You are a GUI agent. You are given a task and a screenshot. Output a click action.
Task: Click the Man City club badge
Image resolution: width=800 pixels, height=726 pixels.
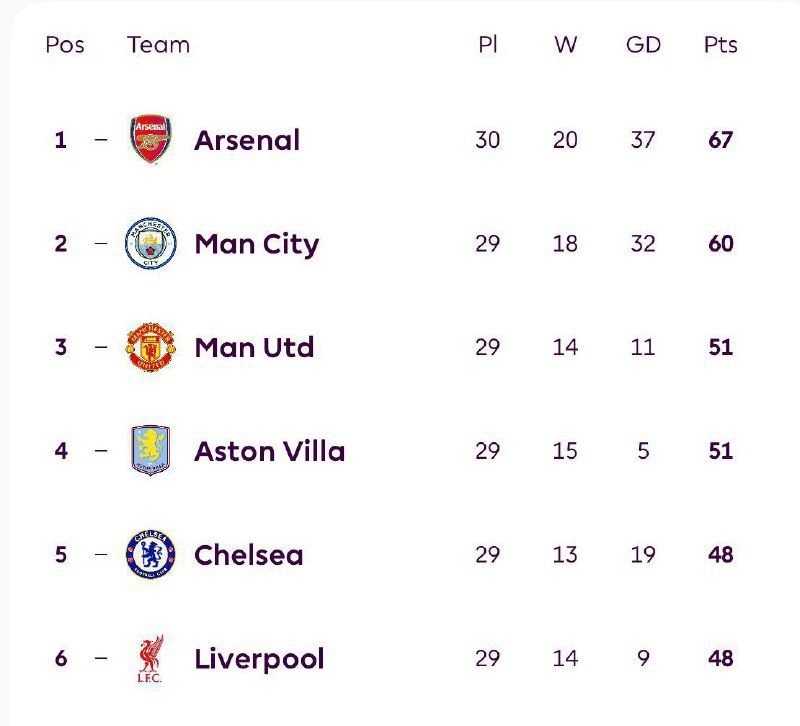point(151,244)
